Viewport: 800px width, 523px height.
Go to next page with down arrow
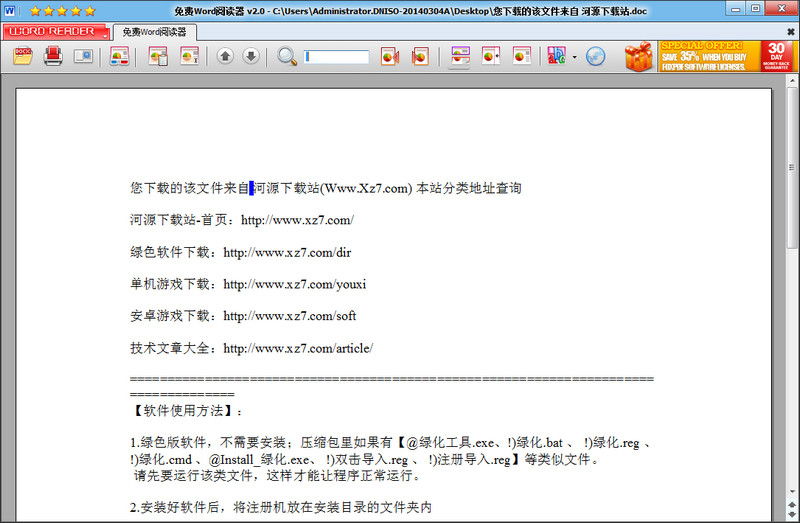251,56
